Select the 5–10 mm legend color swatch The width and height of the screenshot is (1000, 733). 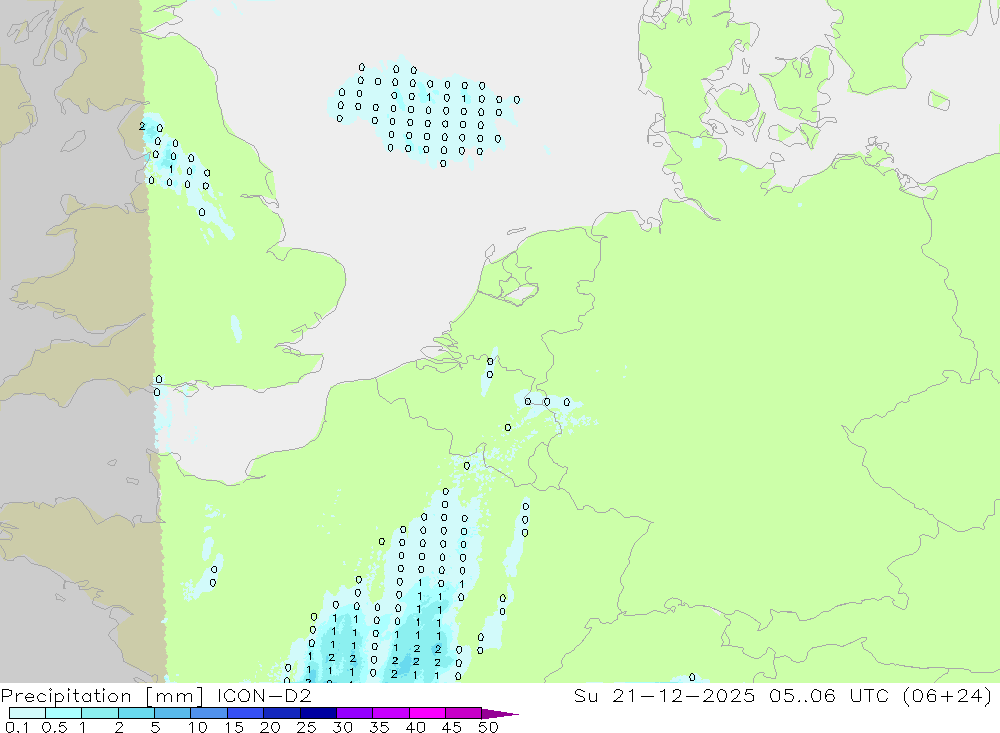point(173,713)
